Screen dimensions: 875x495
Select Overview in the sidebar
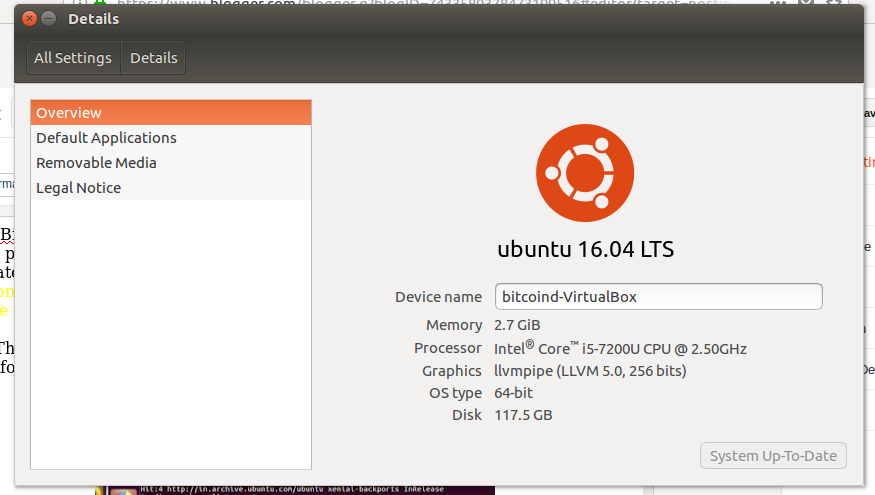pos(171,113)
